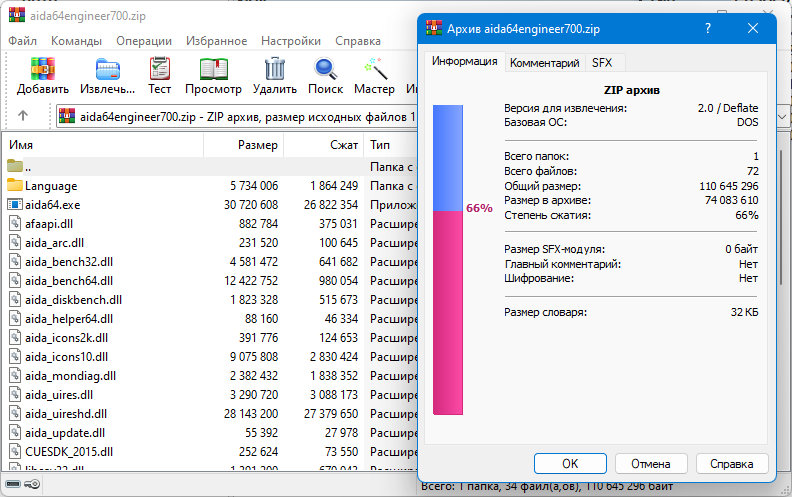Switch to the Комментарий tab

point(544,63)
